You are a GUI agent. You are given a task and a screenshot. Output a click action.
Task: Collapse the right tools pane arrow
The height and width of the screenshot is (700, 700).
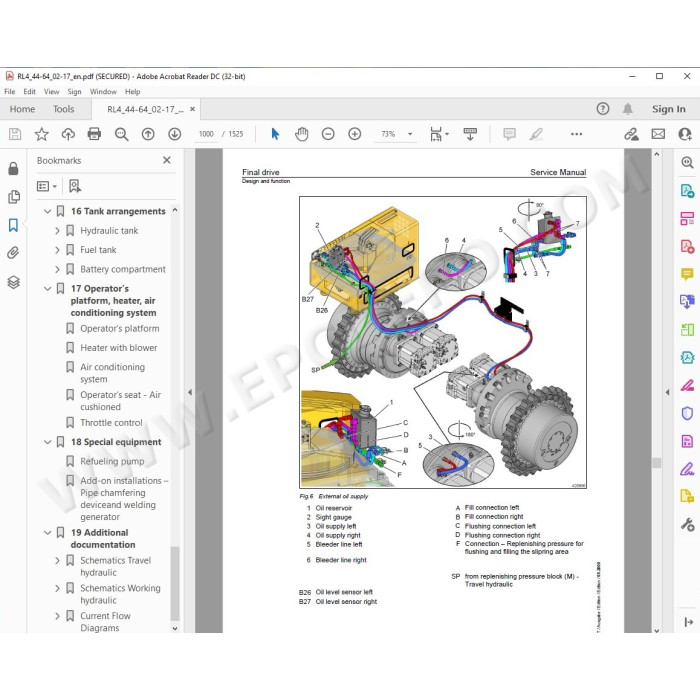click(x=667, y=392)
